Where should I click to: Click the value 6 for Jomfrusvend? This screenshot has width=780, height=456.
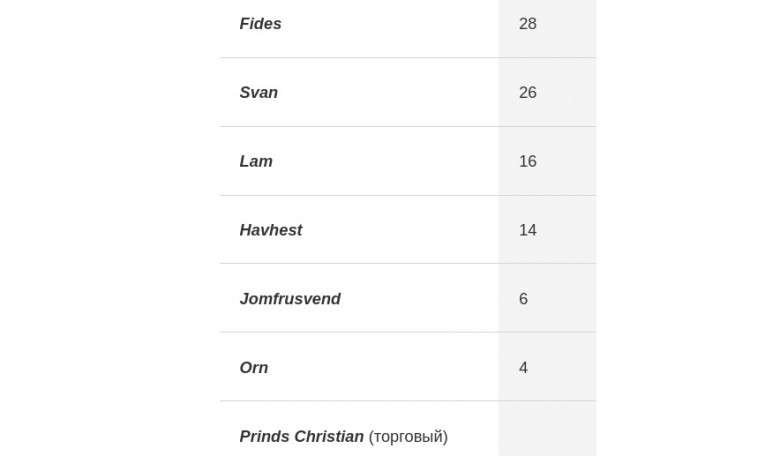pos(523,298)
